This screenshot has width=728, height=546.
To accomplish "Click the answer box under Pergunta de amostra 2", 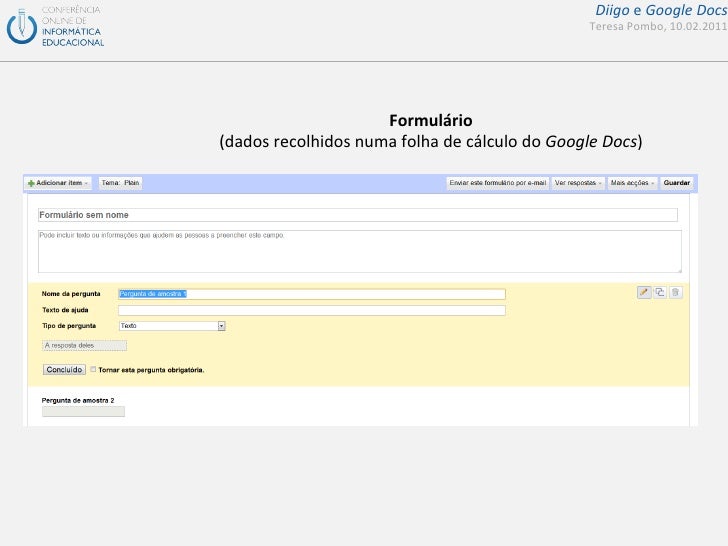I will [84, 411].
